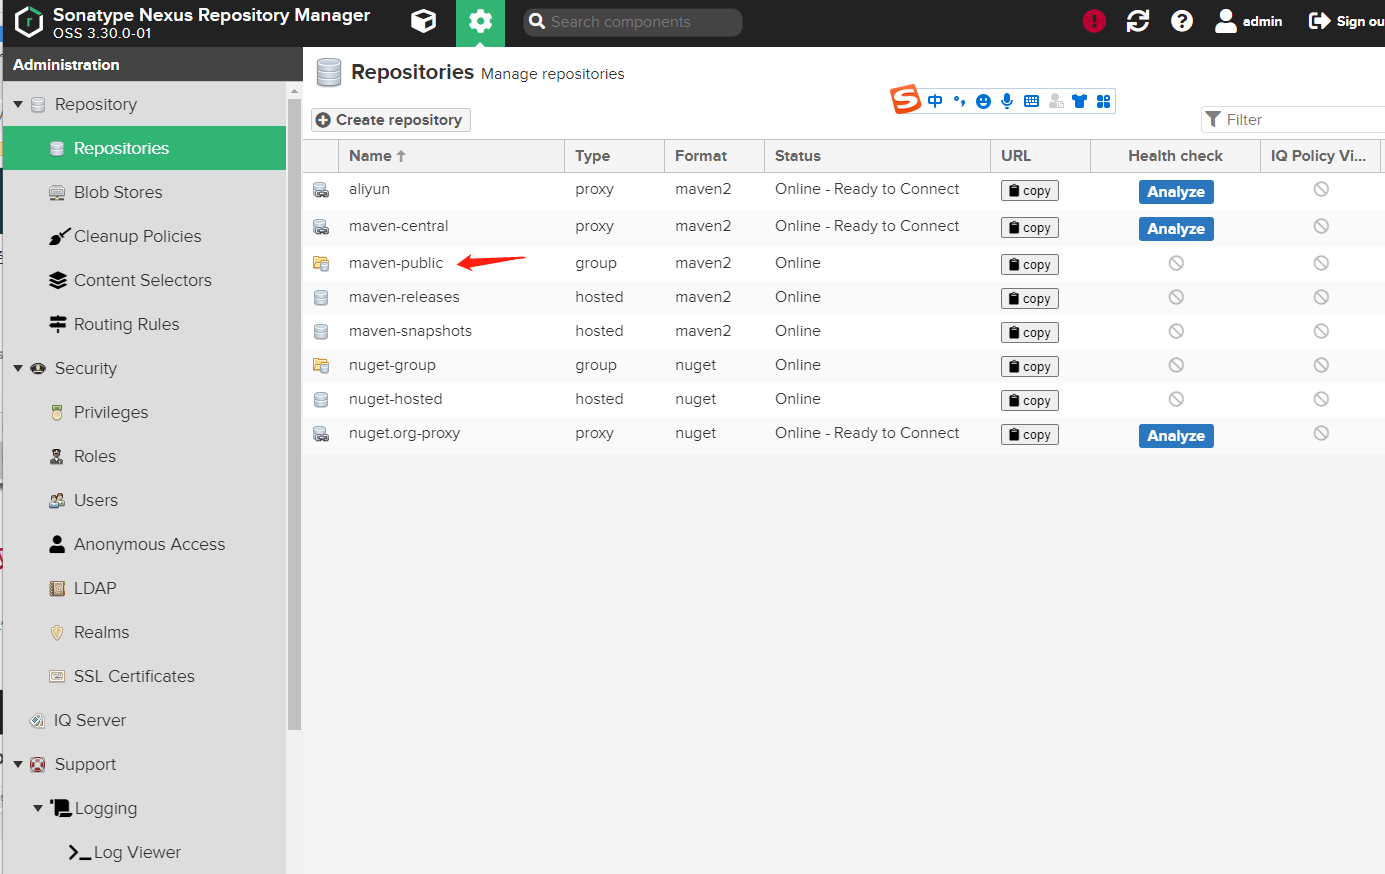Viewport: 1385px width, 874px height.
Task: Click the Search components field
Action: click(x=633, y=22)
